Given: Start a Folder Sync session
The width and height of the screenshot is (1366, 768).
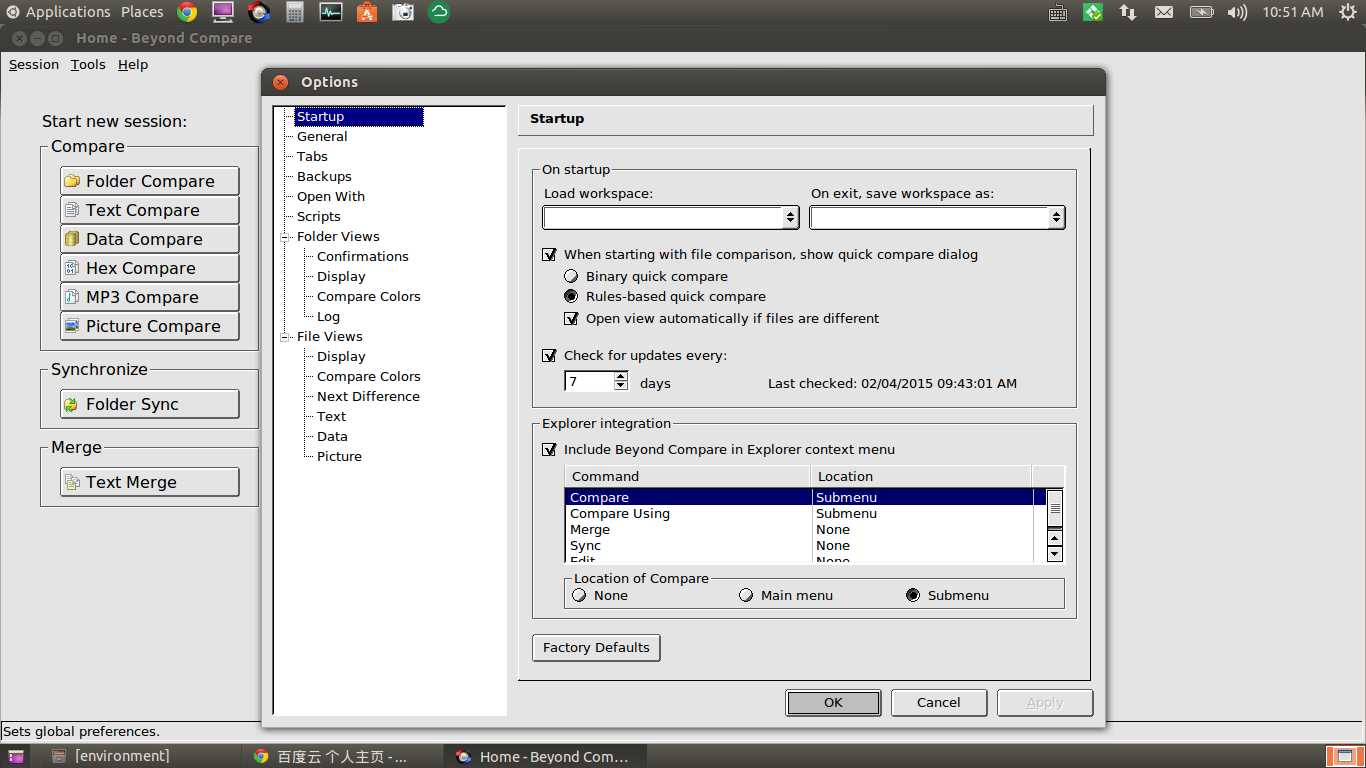Looking at the screenshot, I should pos(150,404).
